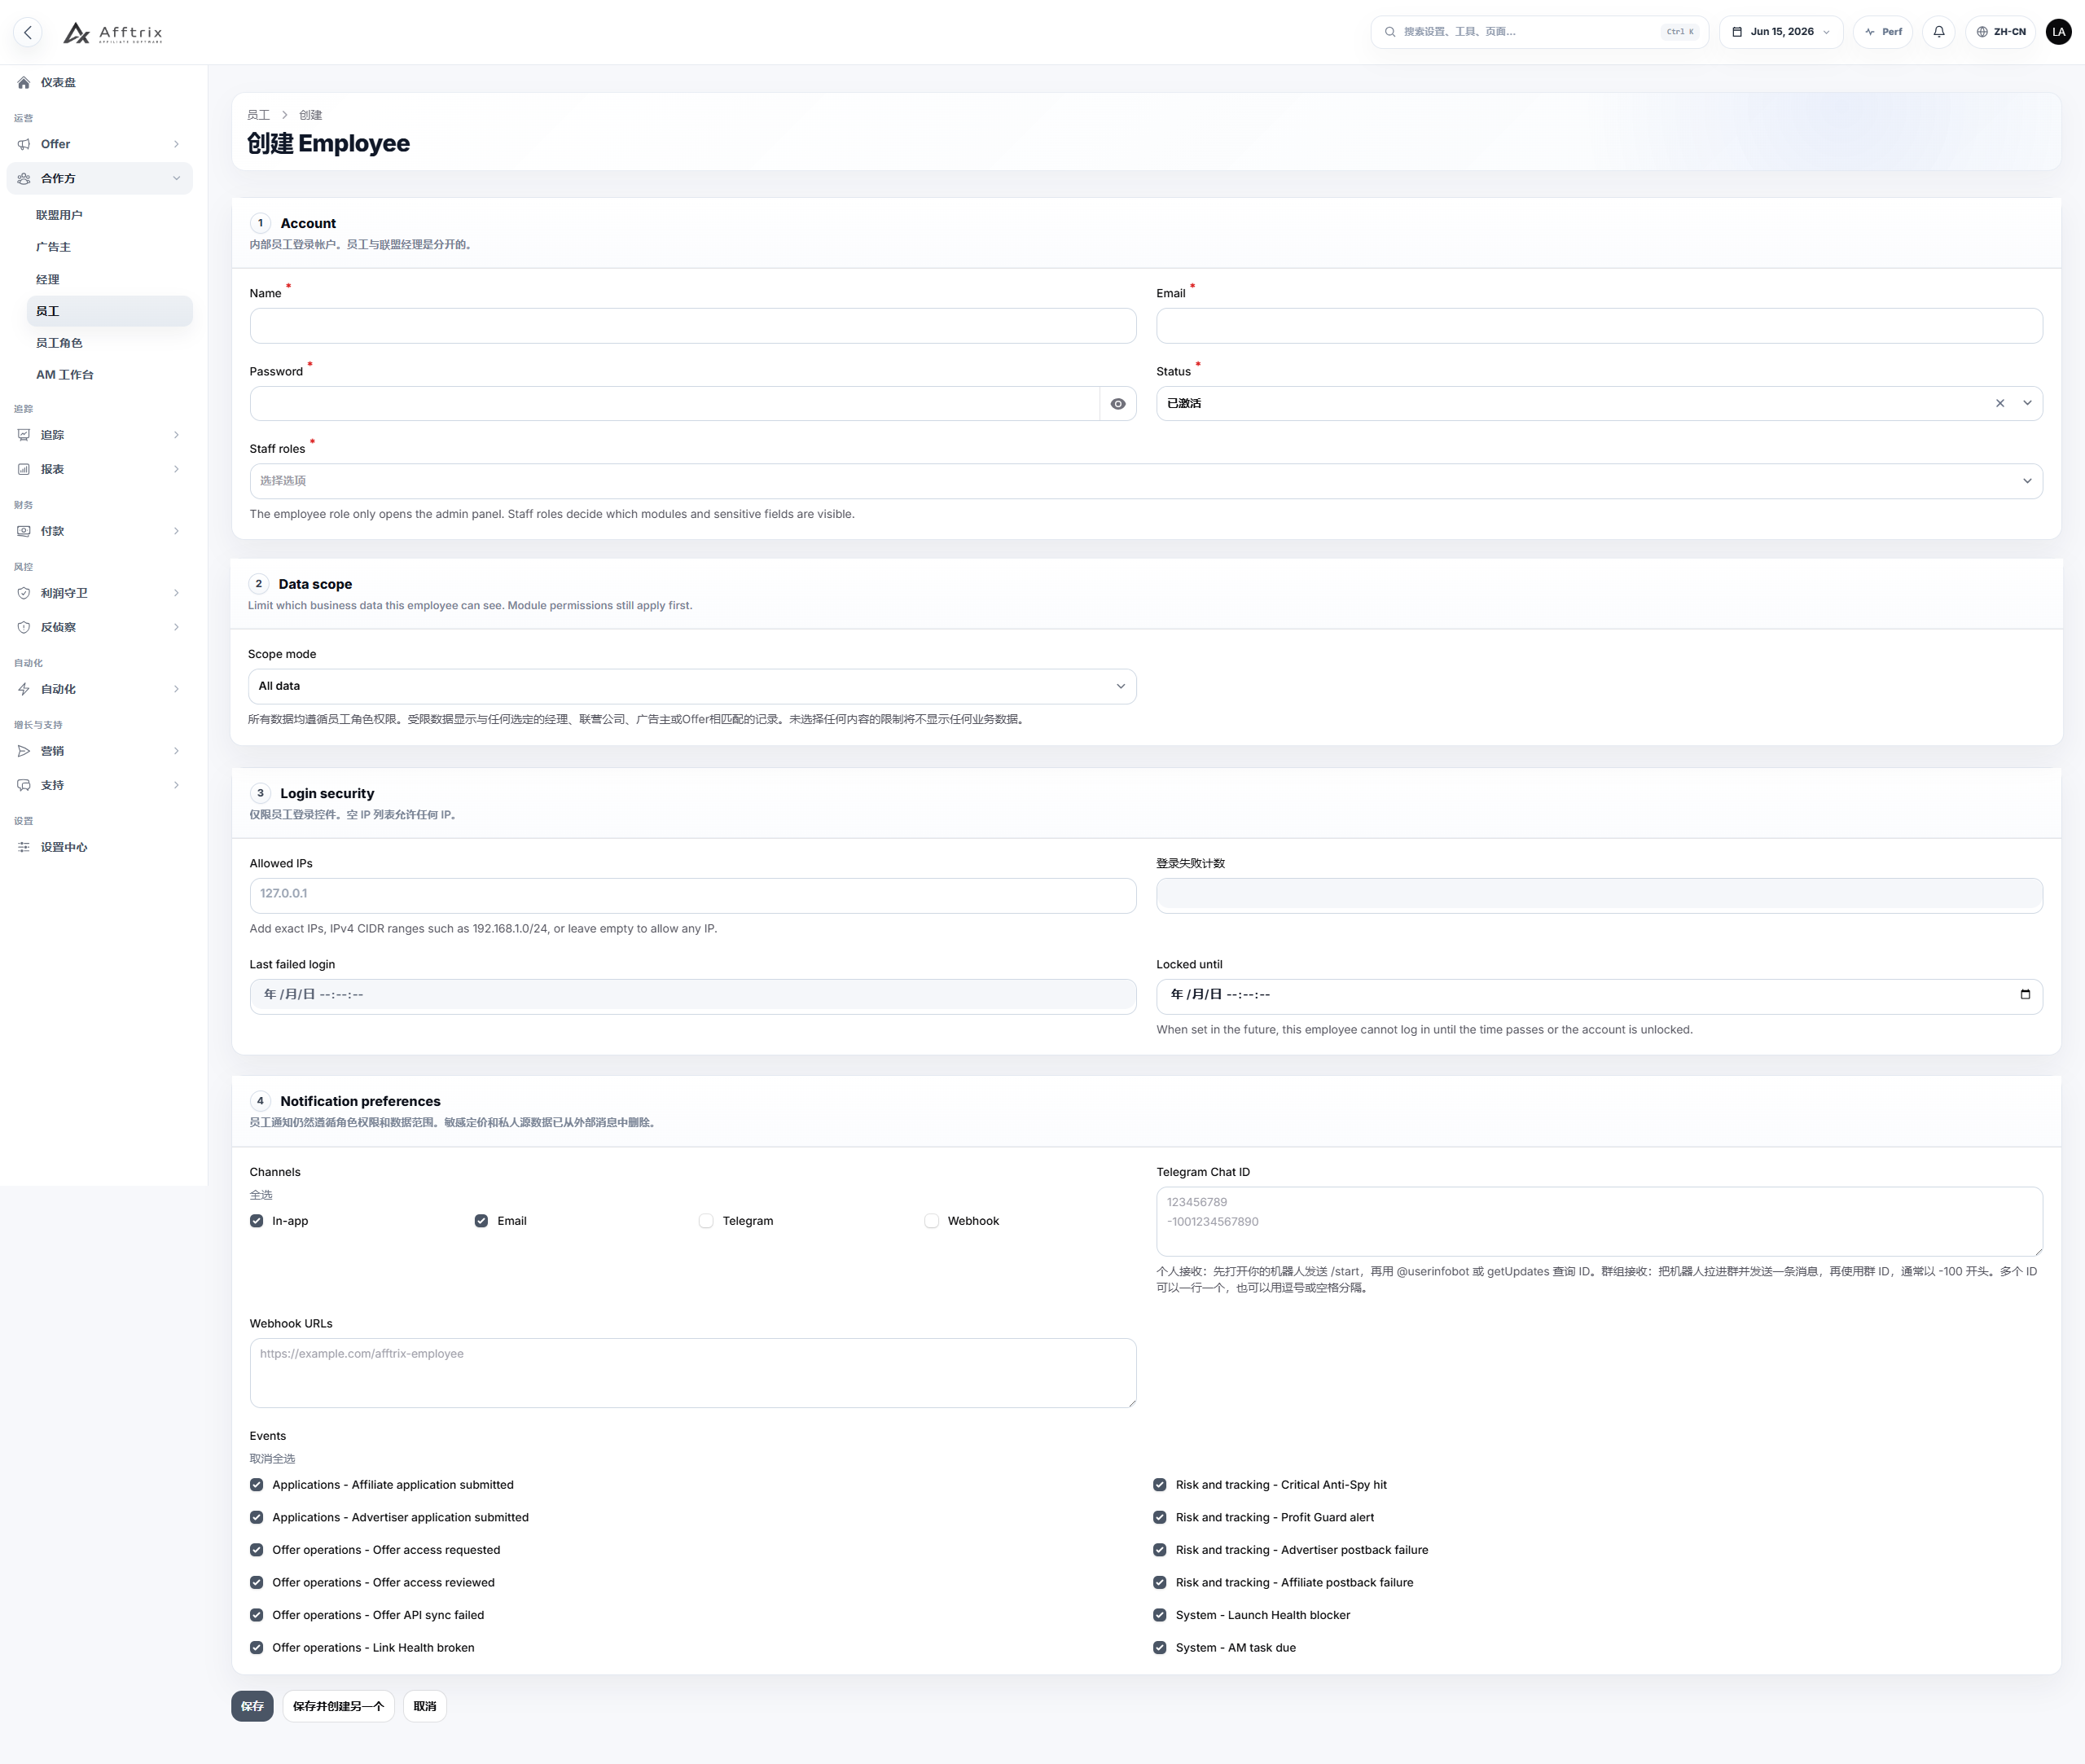
Task: Open the Staff roles dropdown
Action: click(1146, 481)
